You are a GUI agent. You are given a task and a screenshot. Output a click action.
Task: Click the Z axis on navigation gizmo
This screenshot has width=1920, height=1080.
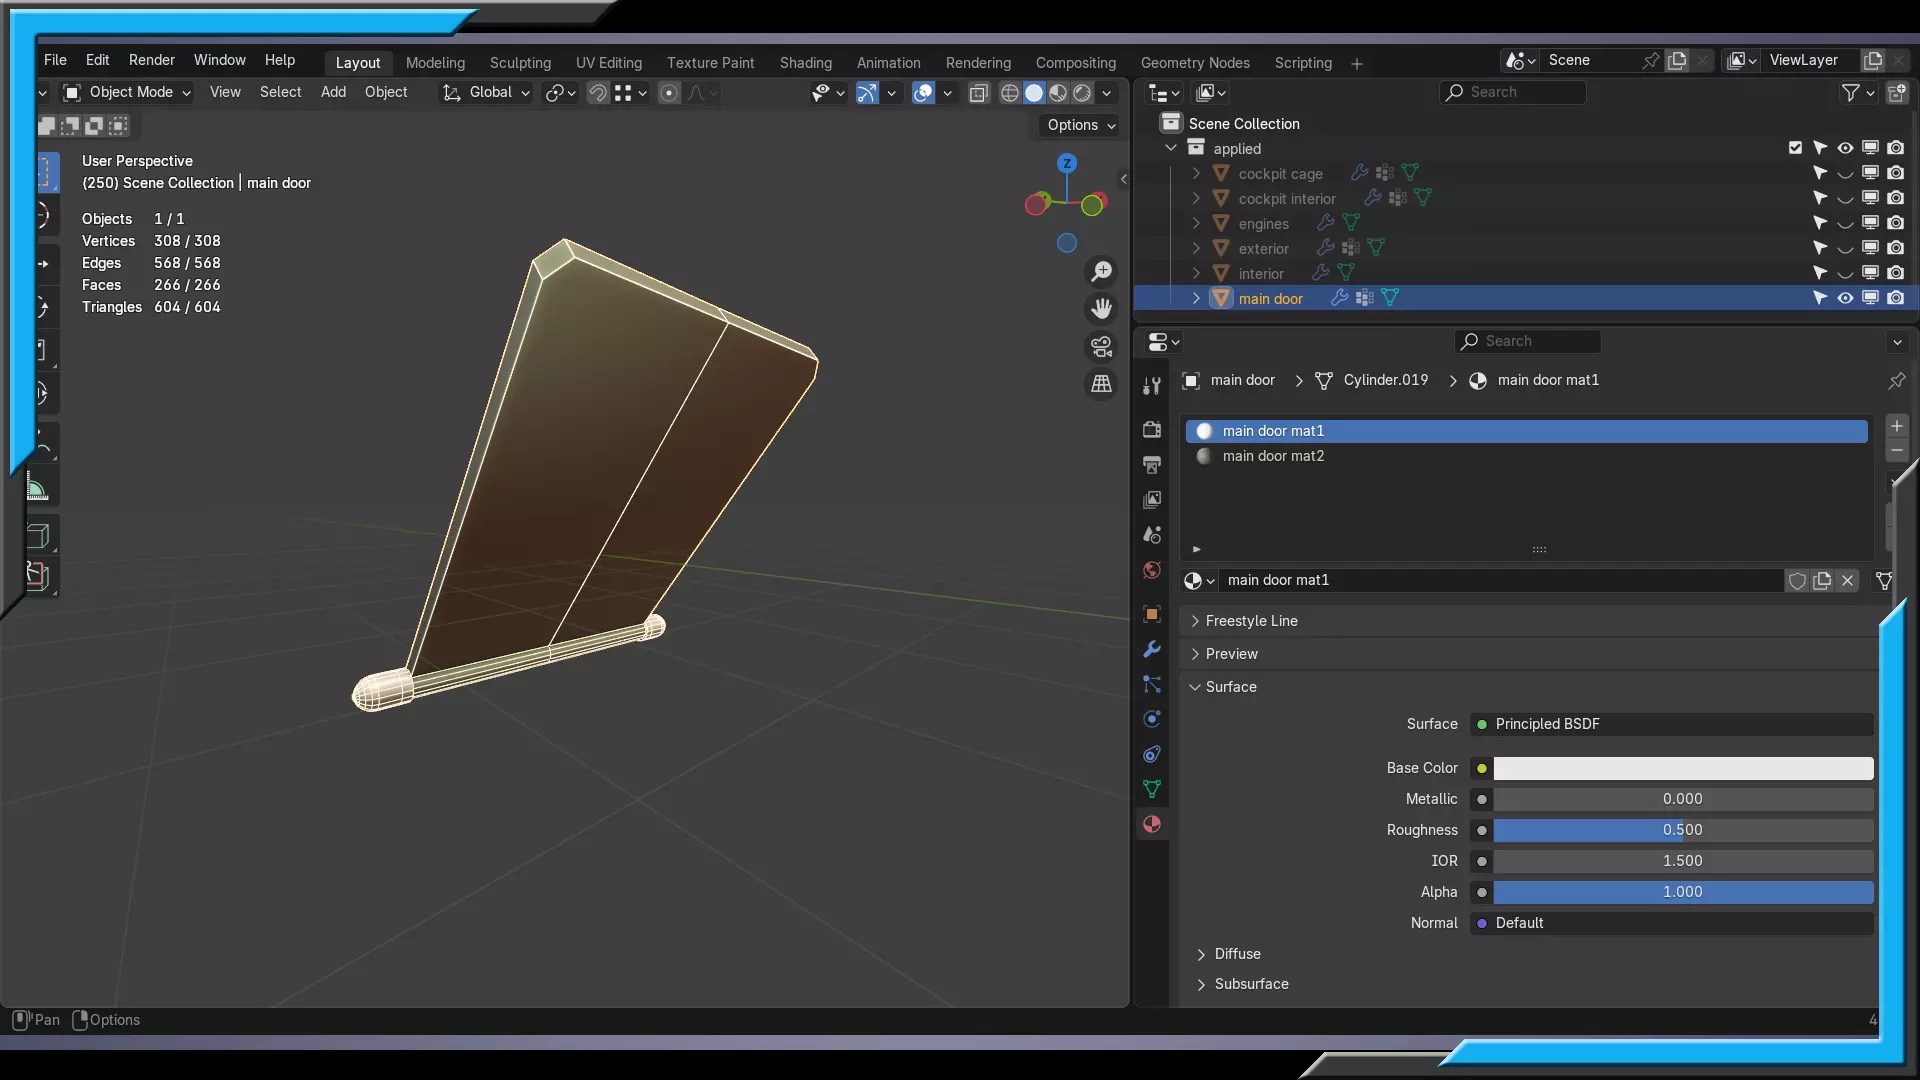pos(1067,164)
